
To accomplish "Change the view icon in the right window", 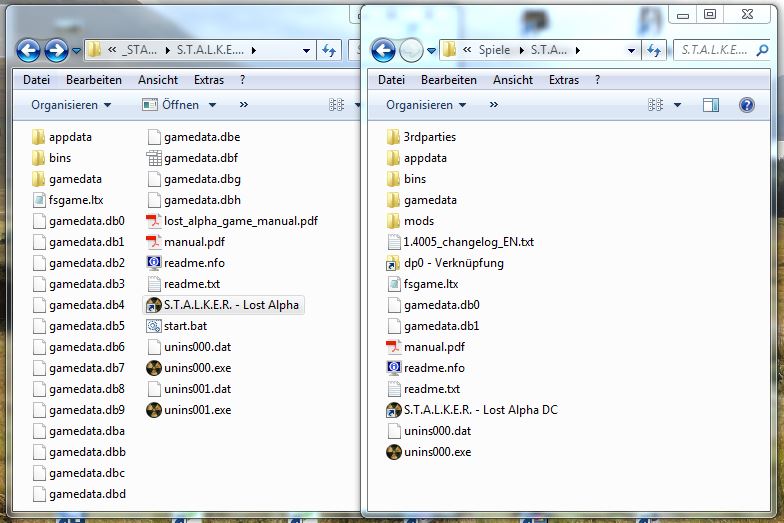I will click(x=656, y=105).
